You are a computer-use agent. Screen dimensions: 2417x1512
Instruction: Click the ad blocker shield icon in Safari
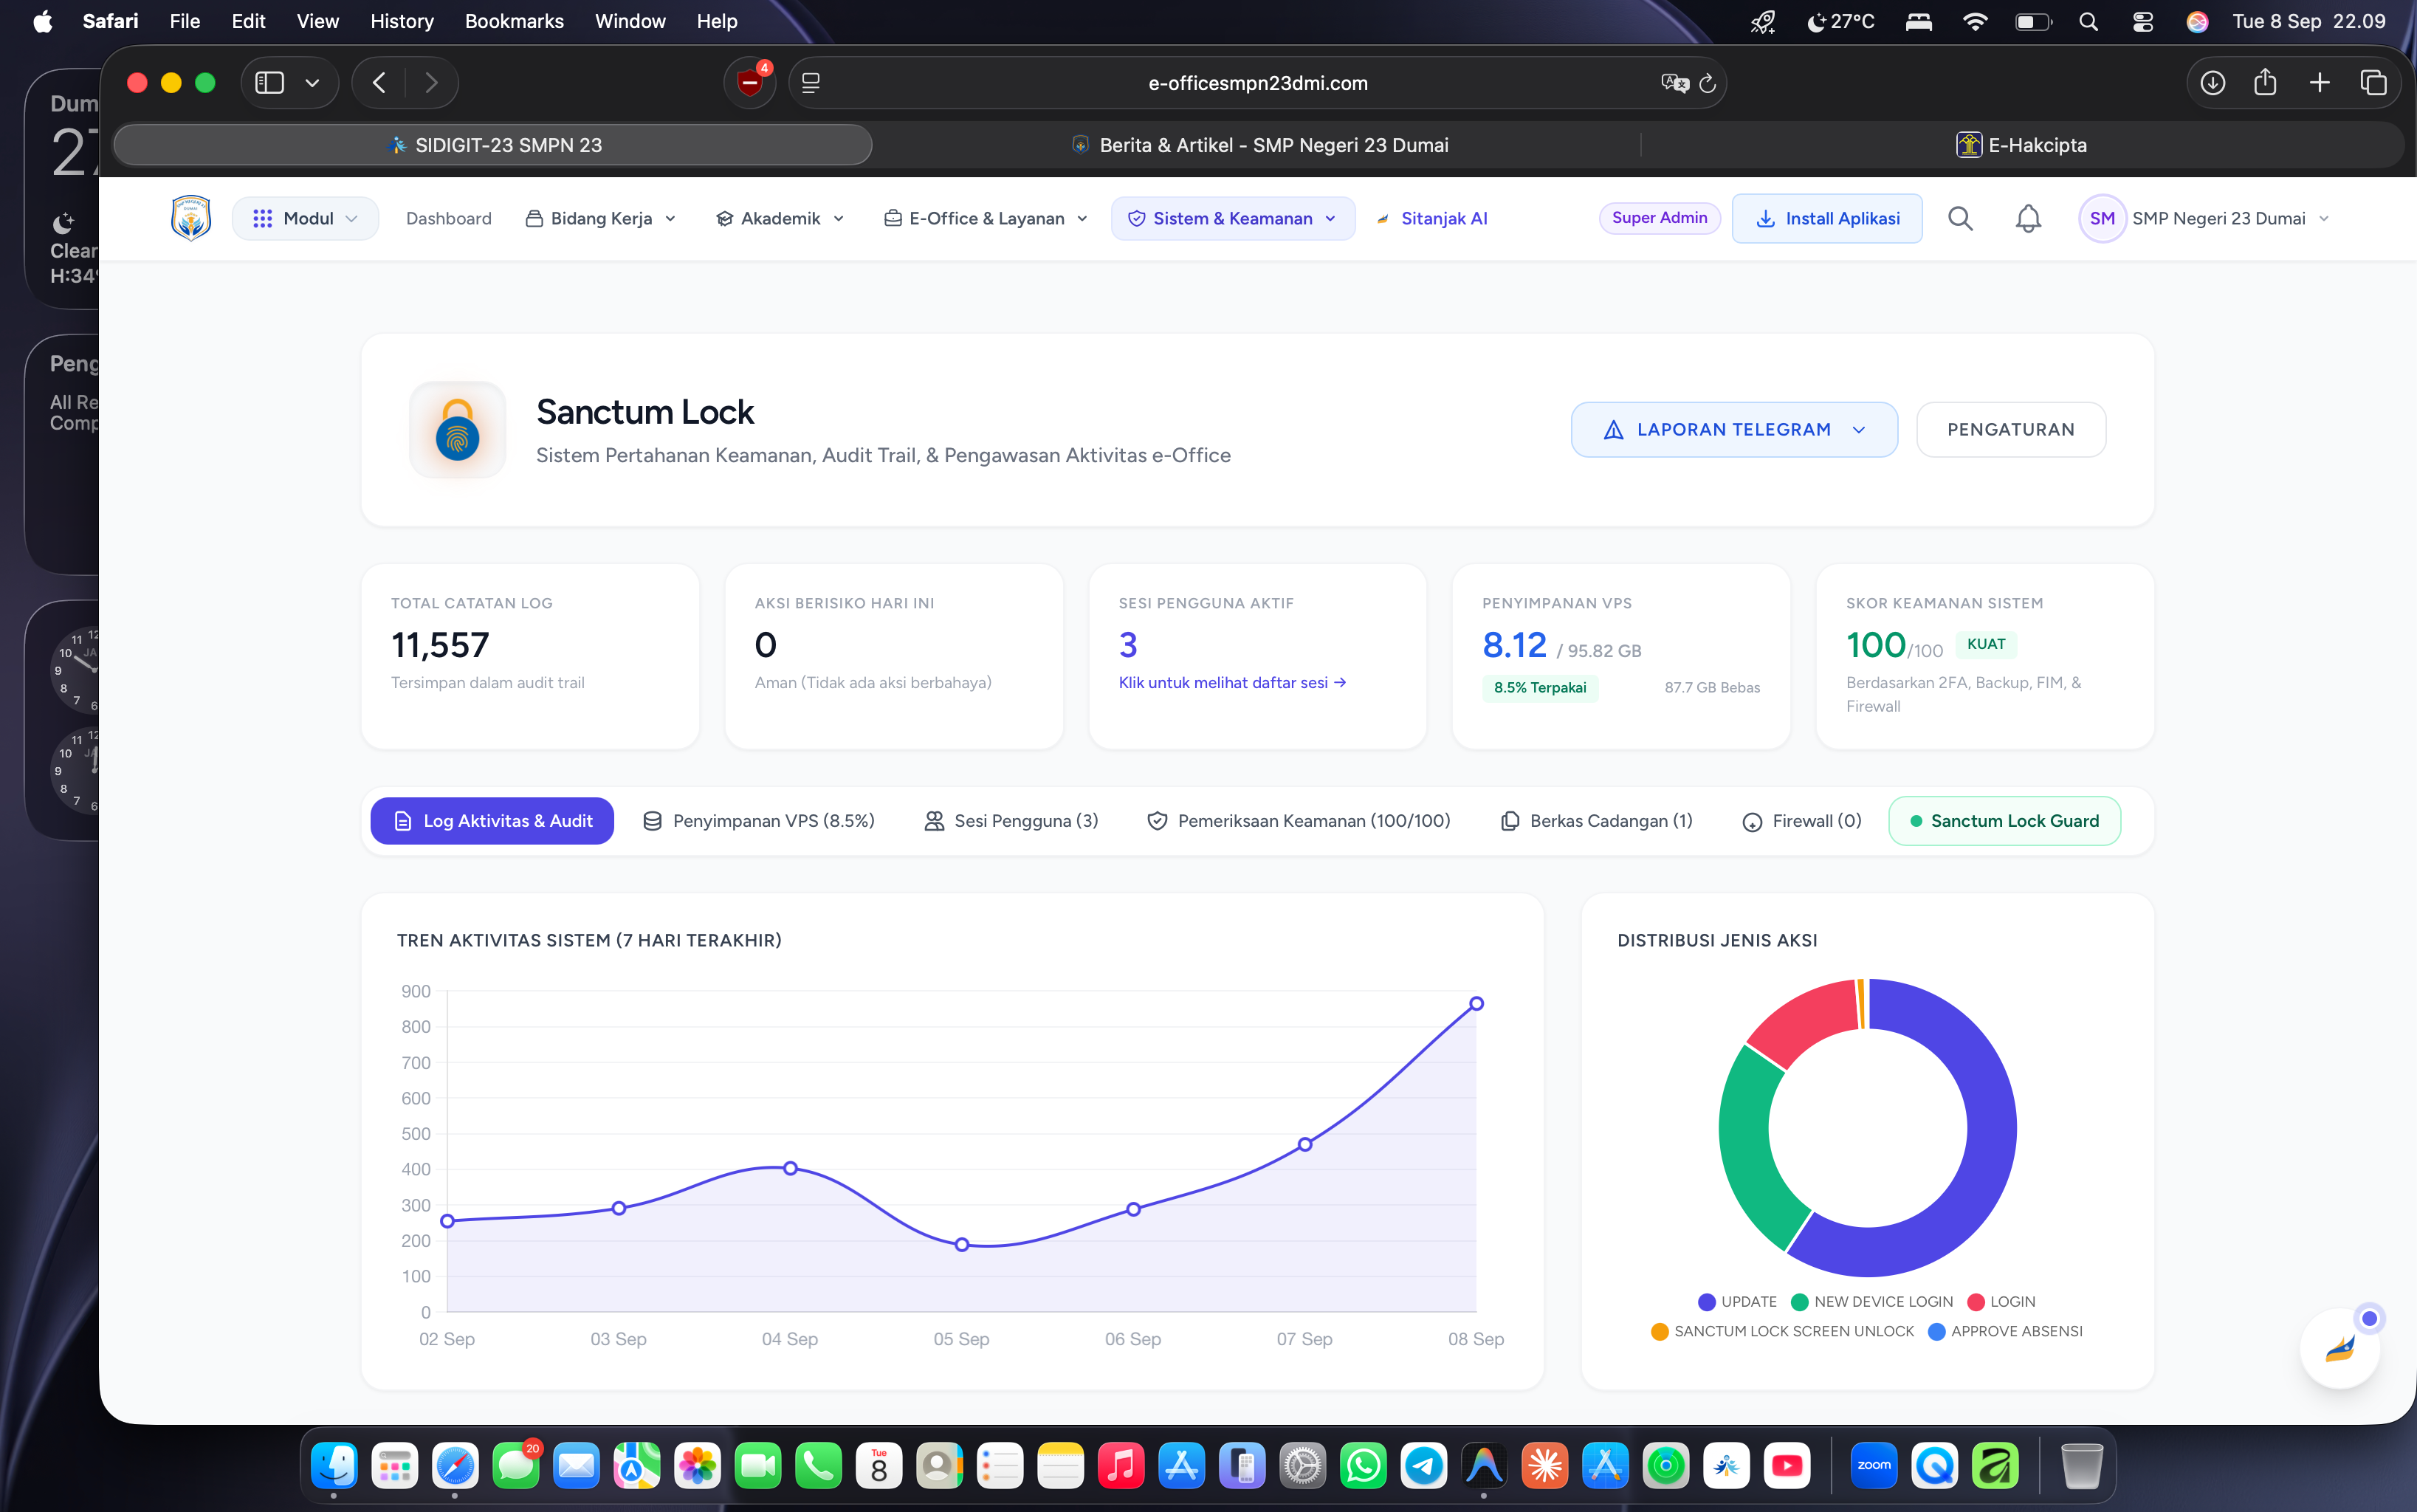749,83
